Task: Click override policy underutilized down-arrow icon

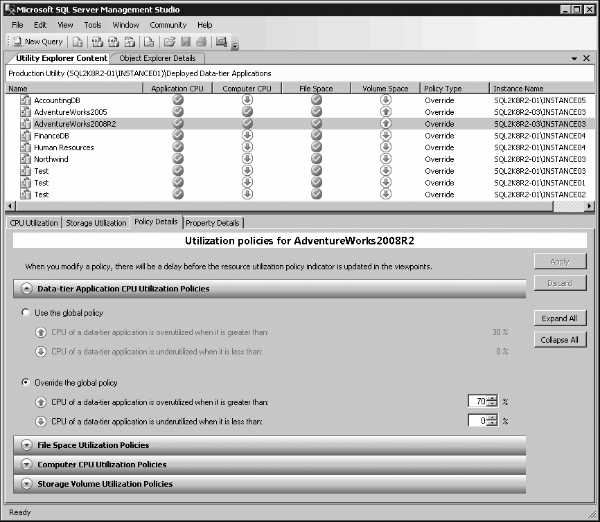Action: (41, 421)
